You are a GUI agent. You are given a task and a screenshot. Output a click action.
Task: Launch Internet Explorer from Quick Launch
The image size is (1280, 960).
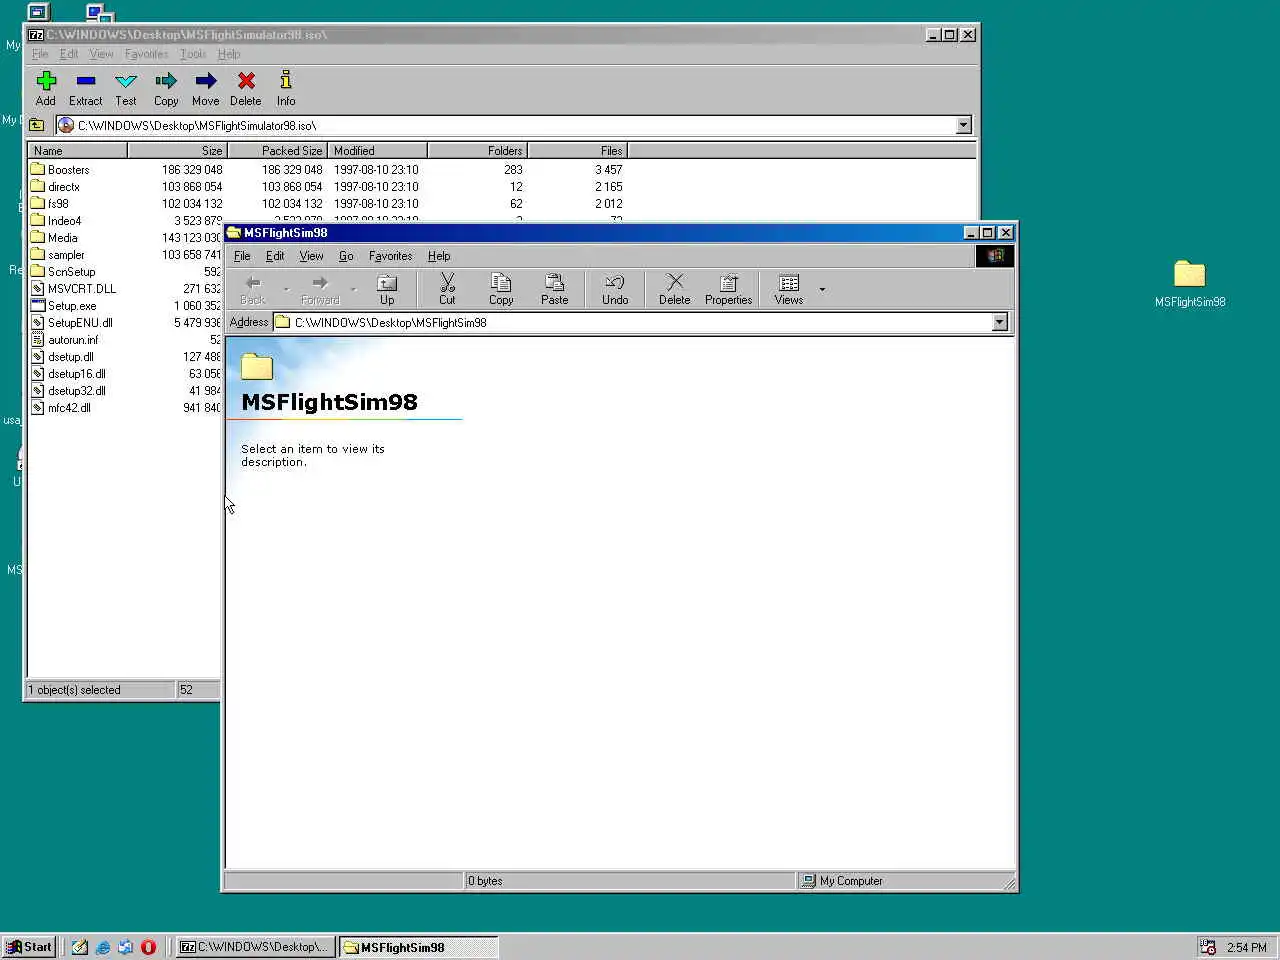[103, 947]
